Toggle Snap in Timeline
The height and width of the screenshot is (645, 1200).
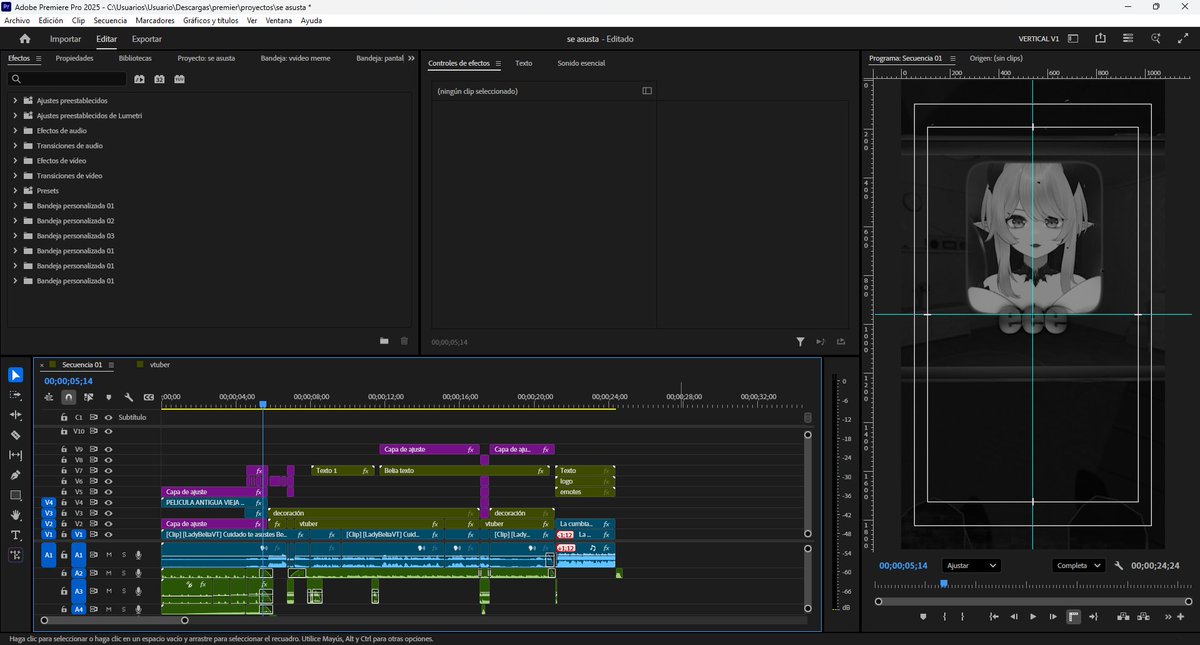pyautogui.click(x=69, y=397)
